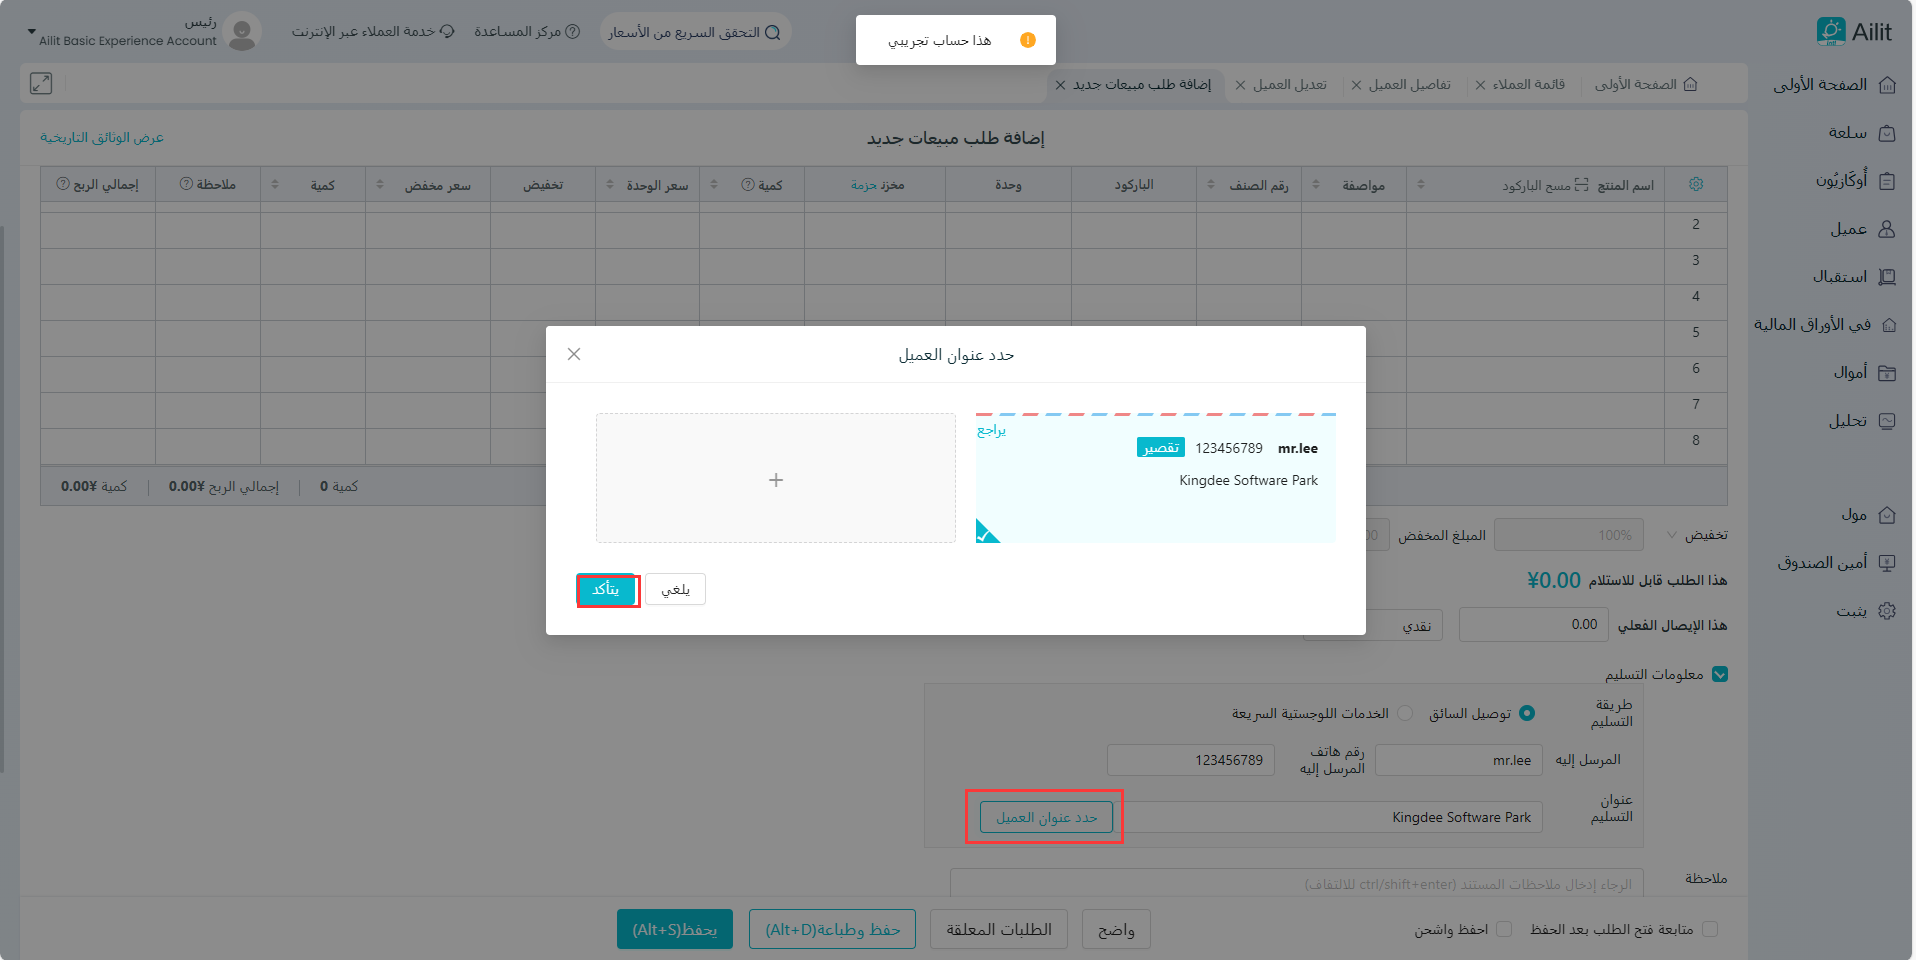The width and height of the screenshot is (1916, 960).
Task: Click the fullscreen expand icon
Action: 41,84
